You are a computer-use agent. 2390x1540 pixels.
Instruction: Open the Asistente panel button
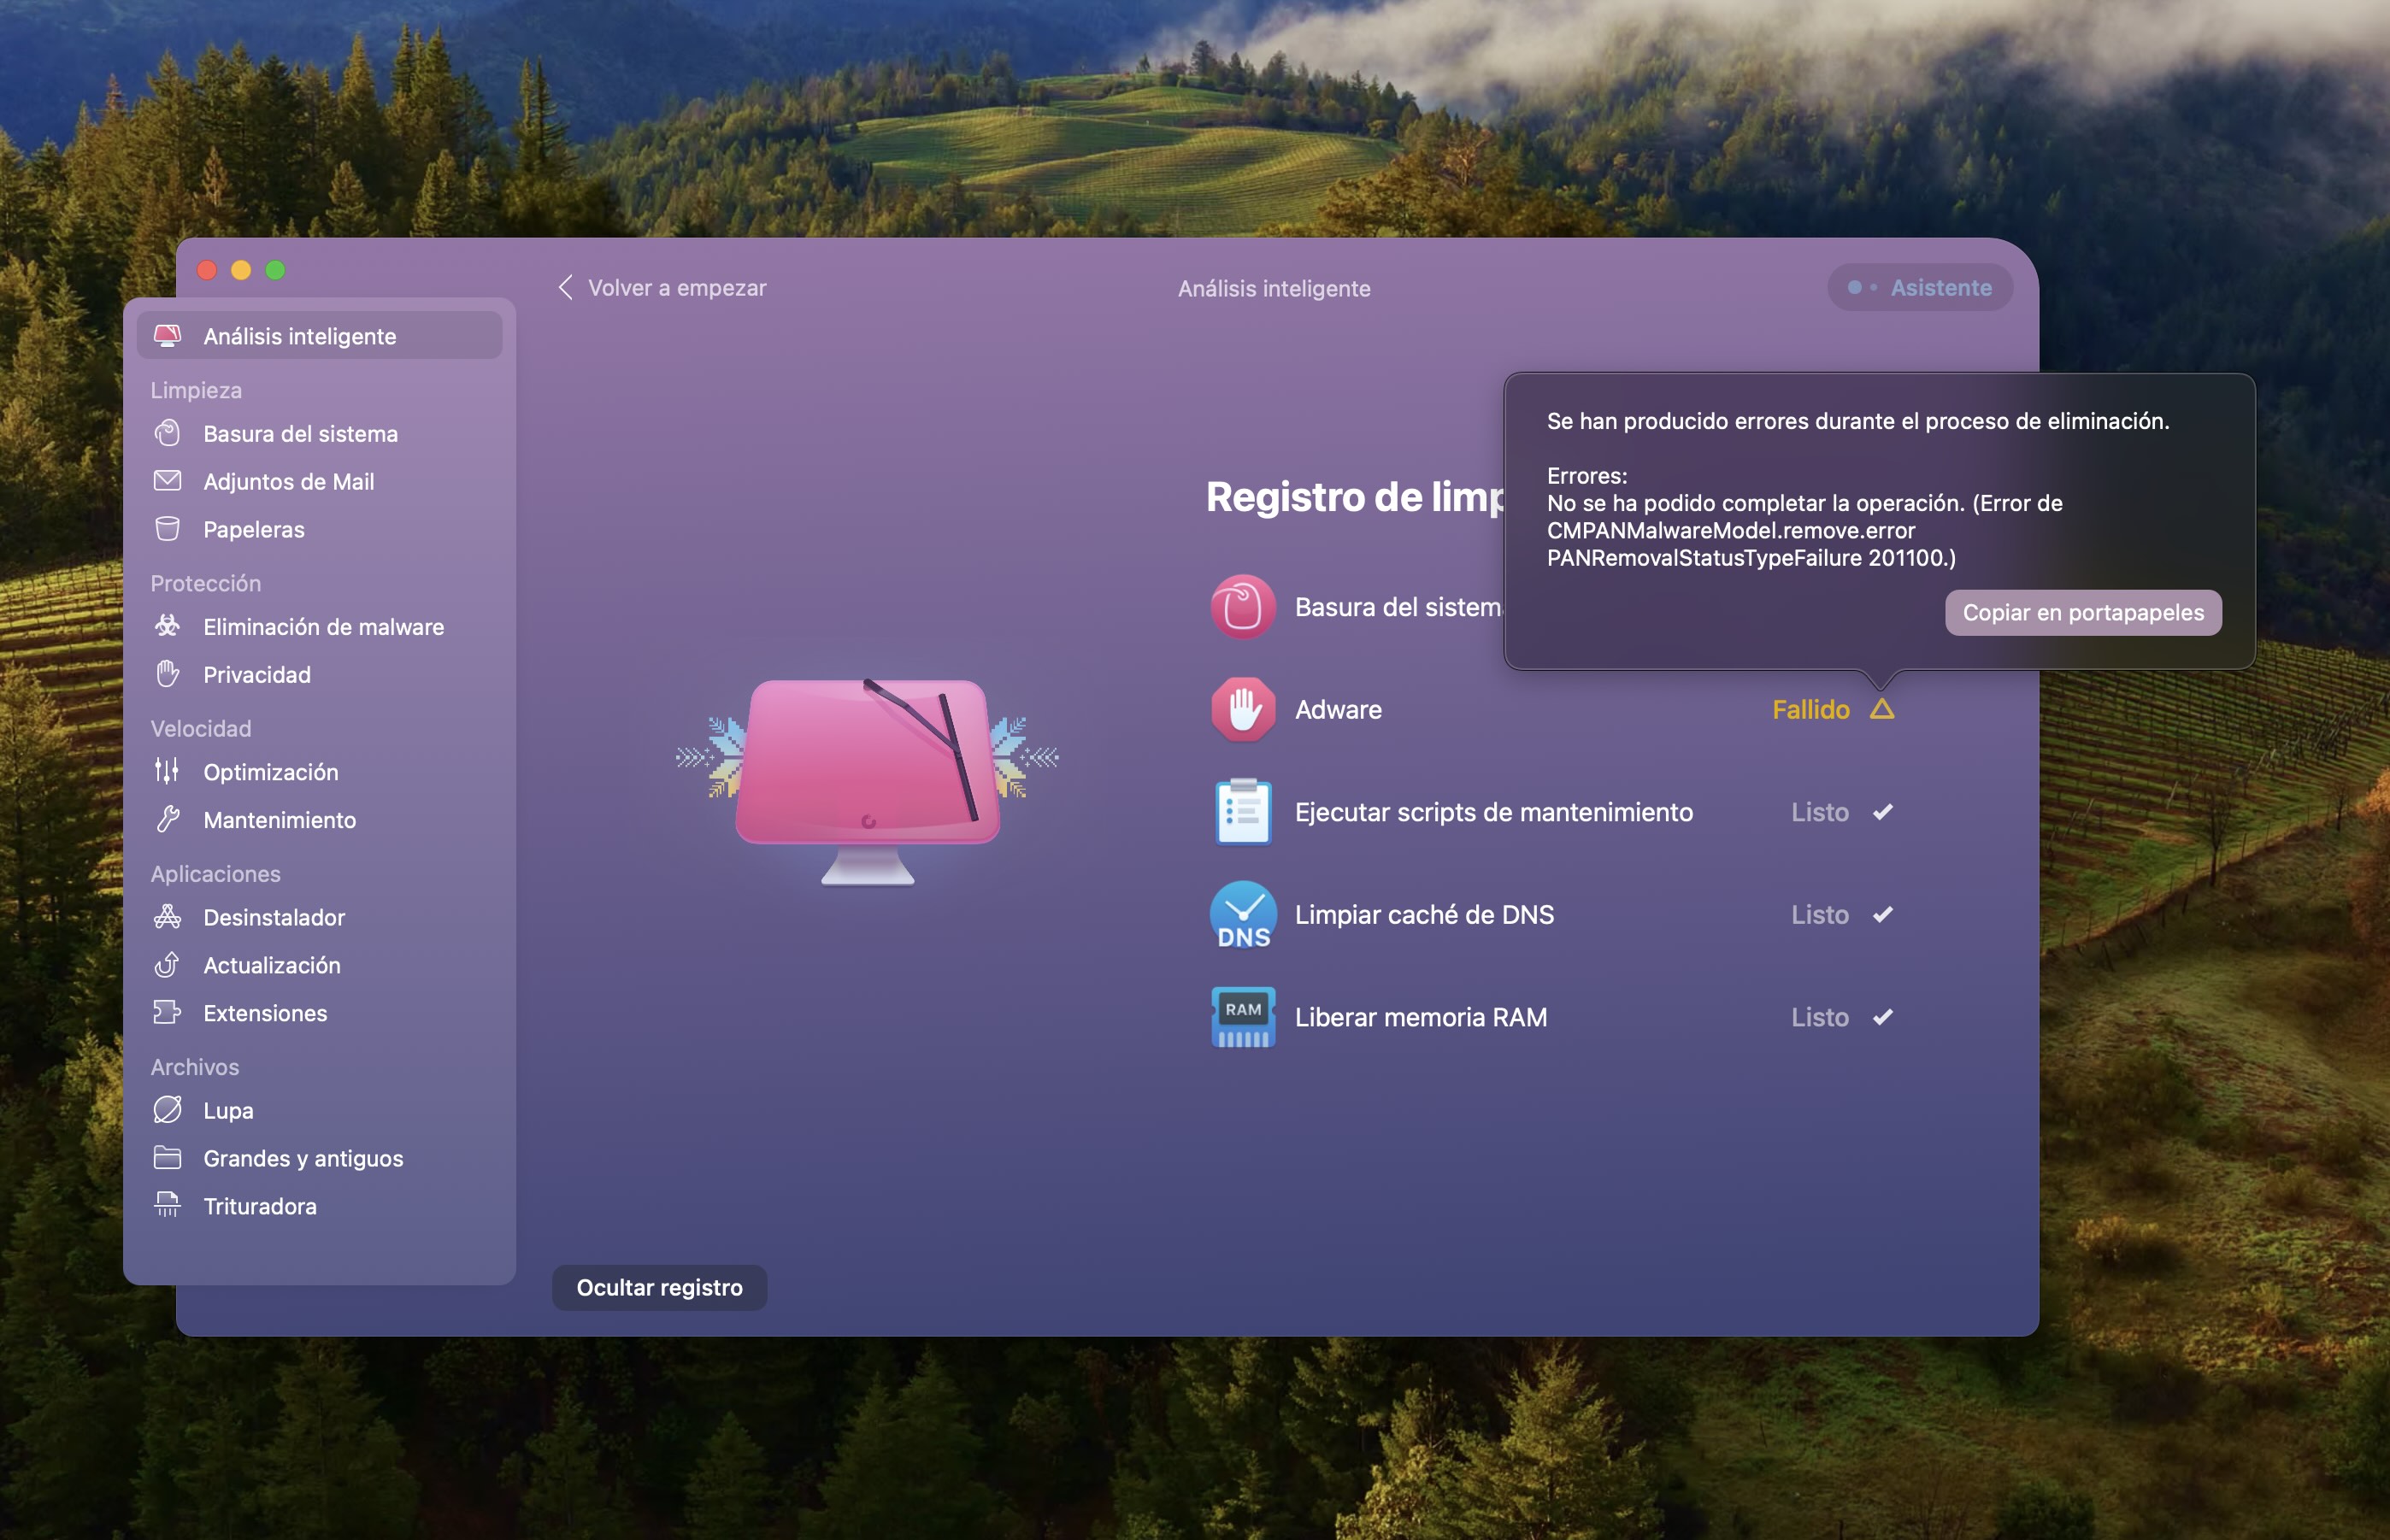pos(1919,288)
